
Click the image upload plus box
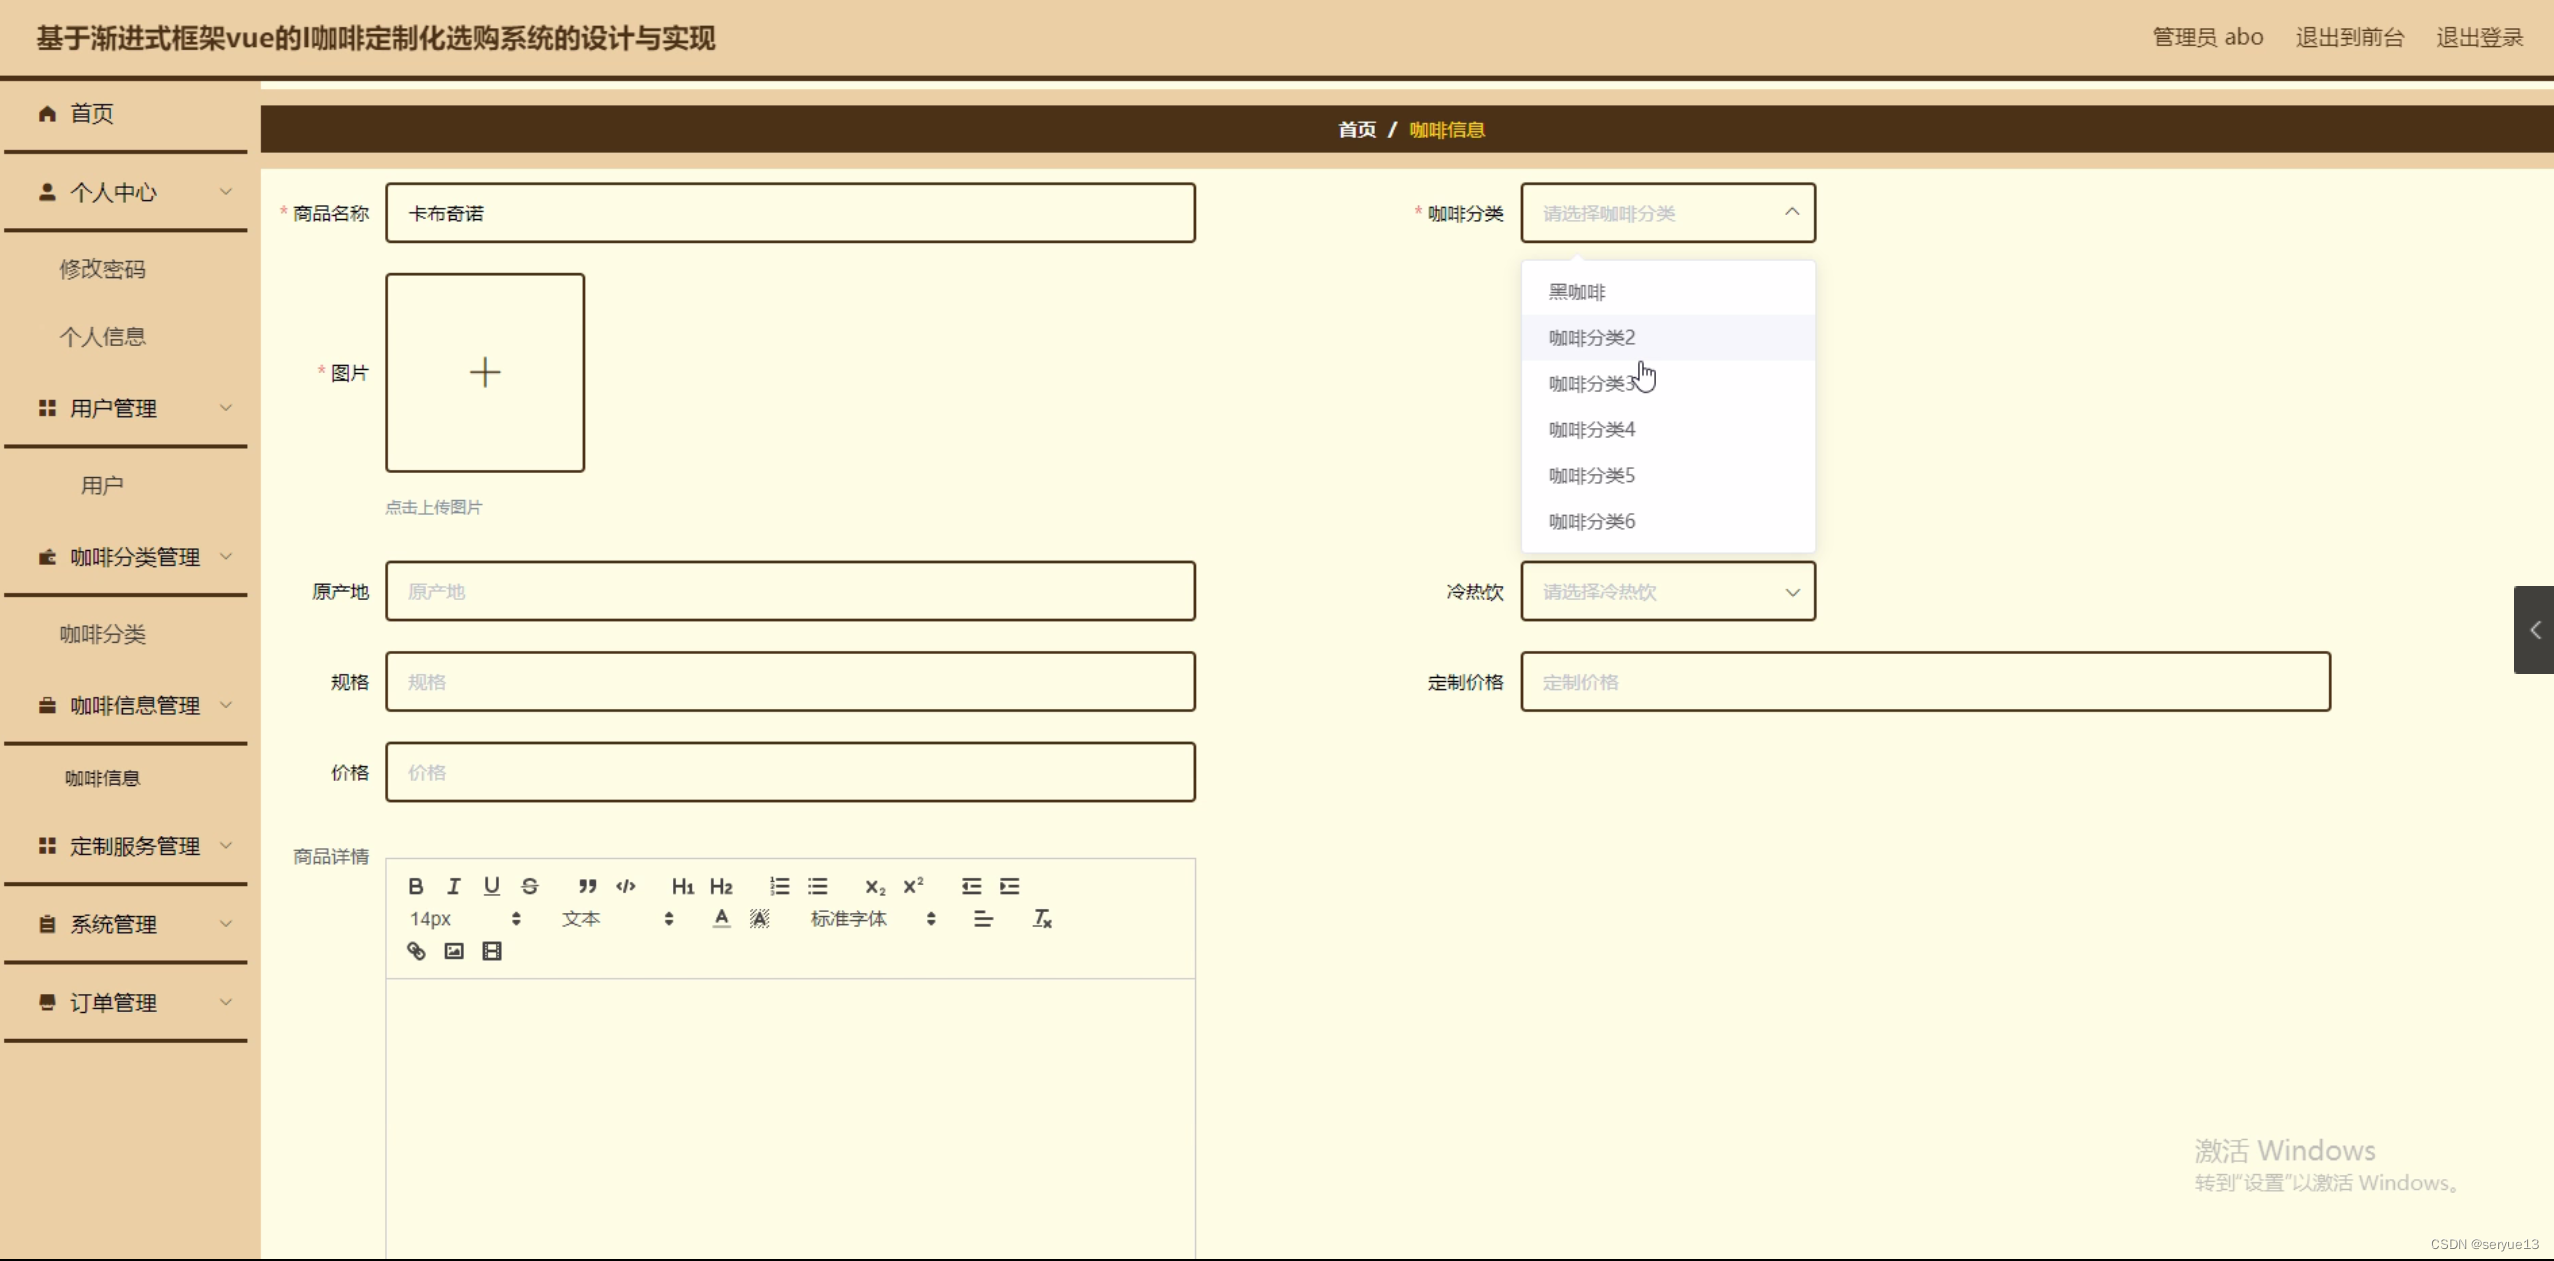click(x=485, y=373)
